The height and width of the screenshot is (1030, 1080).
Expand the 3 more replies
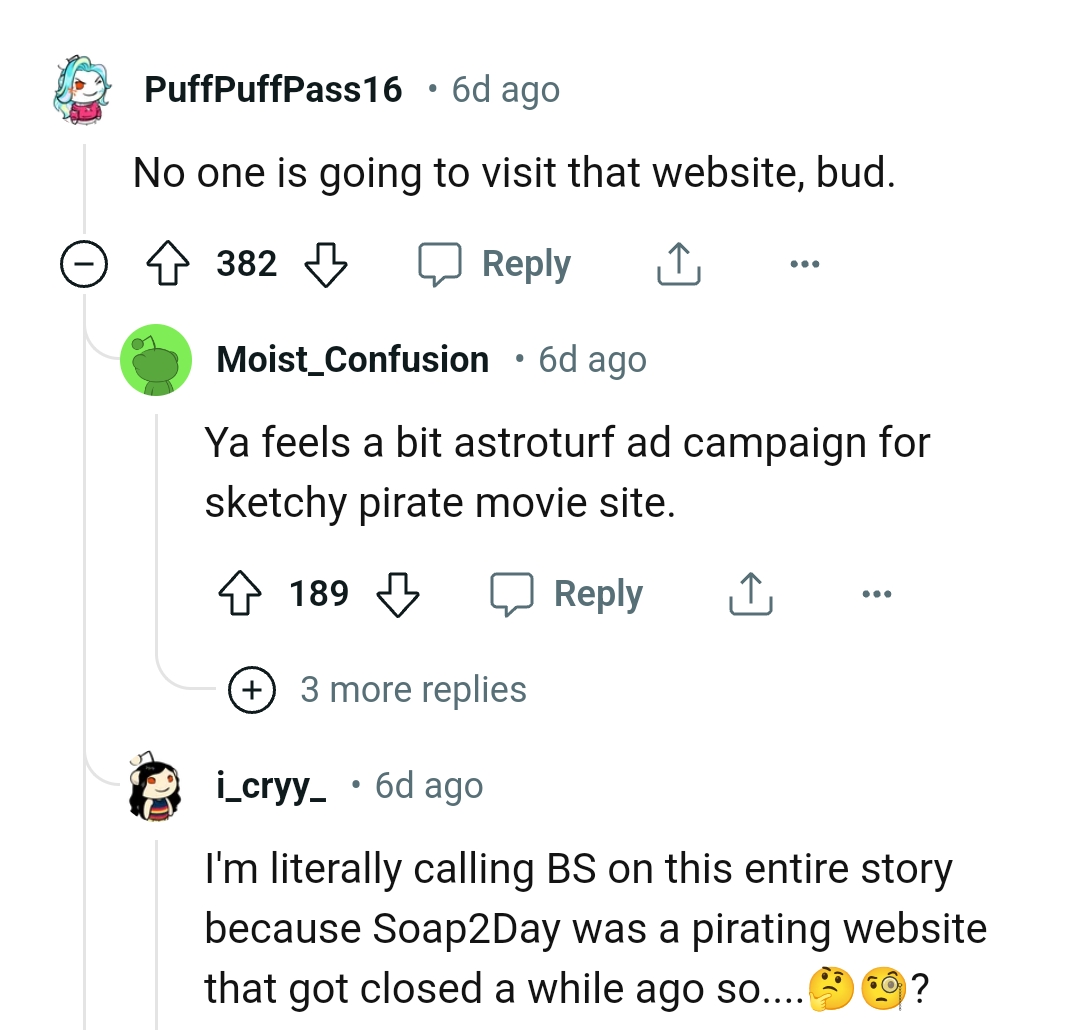click(252, 689)
